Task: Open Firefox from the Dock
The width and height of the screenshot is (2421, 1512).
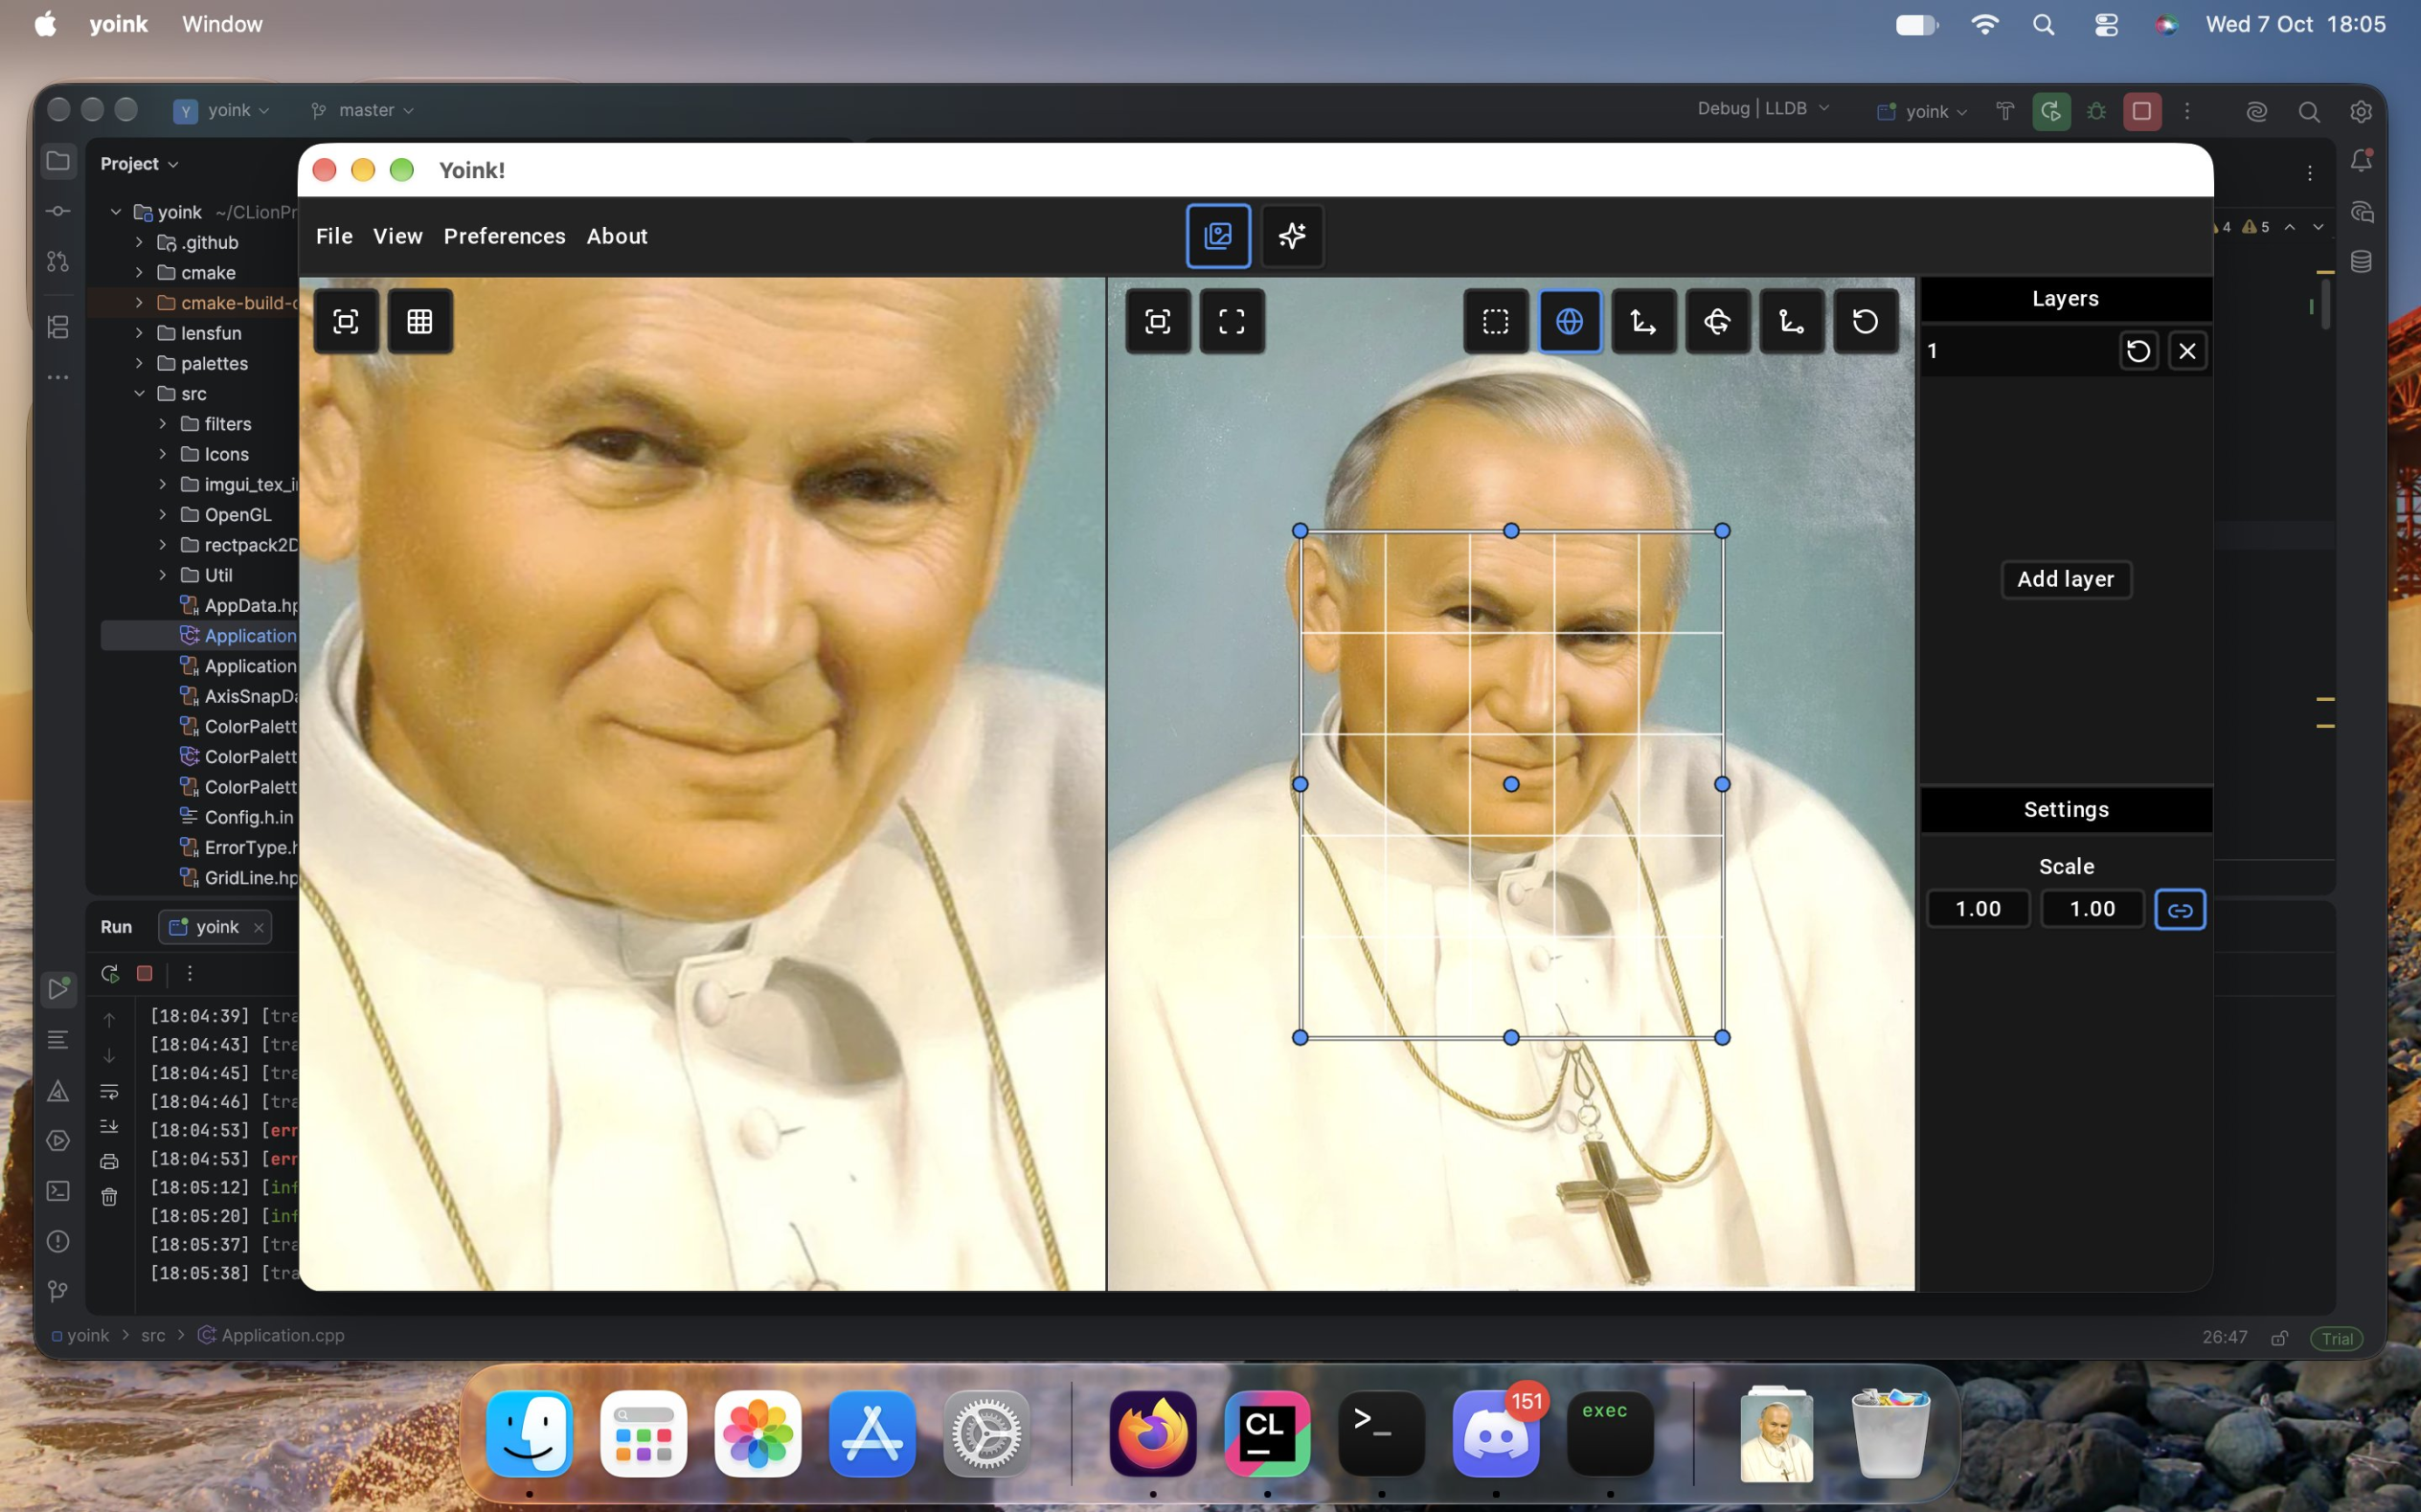Action: pyautogui.click(x=1153, y=1433)
